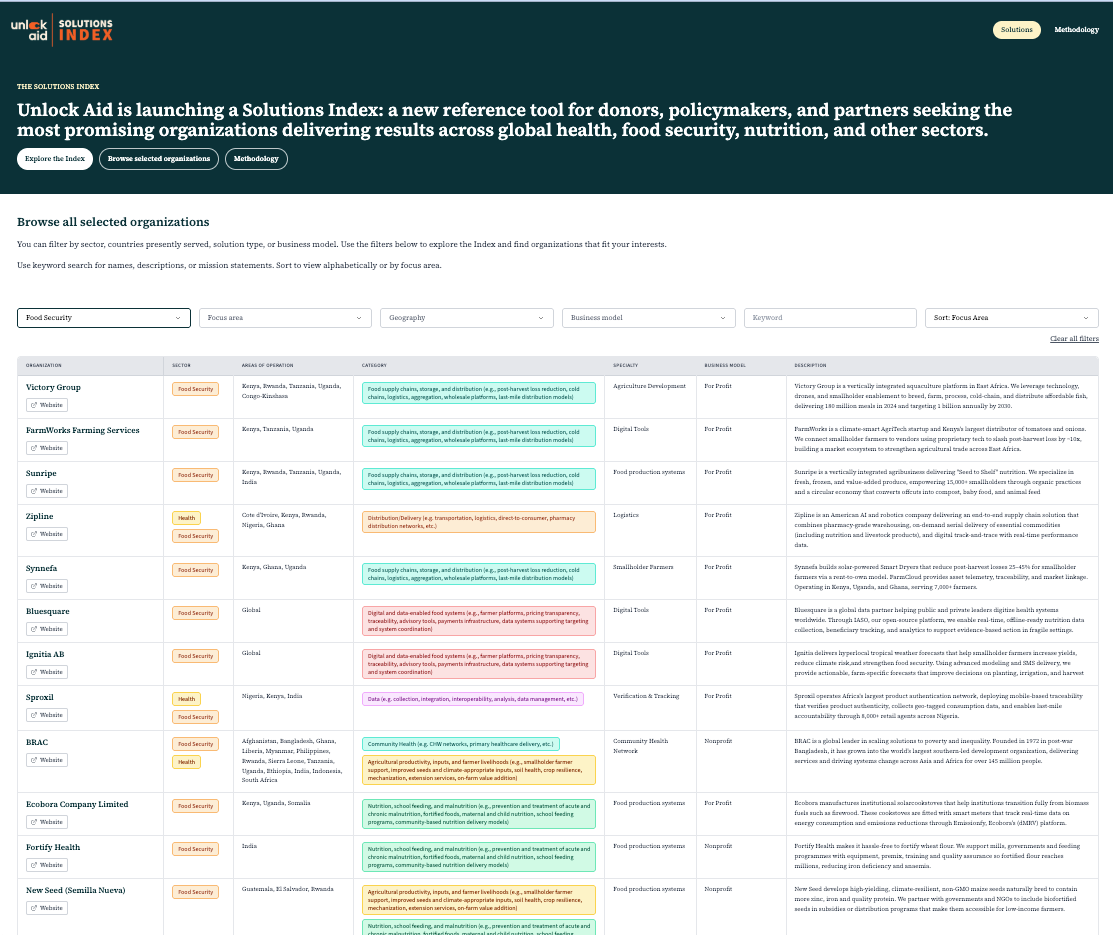Click the Explore the Index button
Image resolution: width=1113 pixels, height=935 pixels.
55,159
